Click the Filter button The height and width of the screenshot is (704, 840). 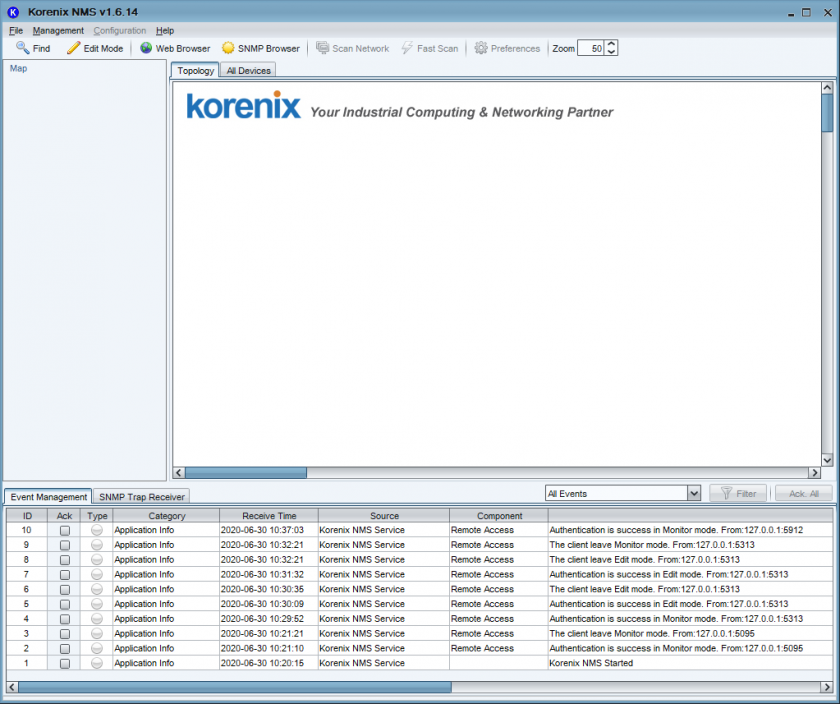click(738, 493)
